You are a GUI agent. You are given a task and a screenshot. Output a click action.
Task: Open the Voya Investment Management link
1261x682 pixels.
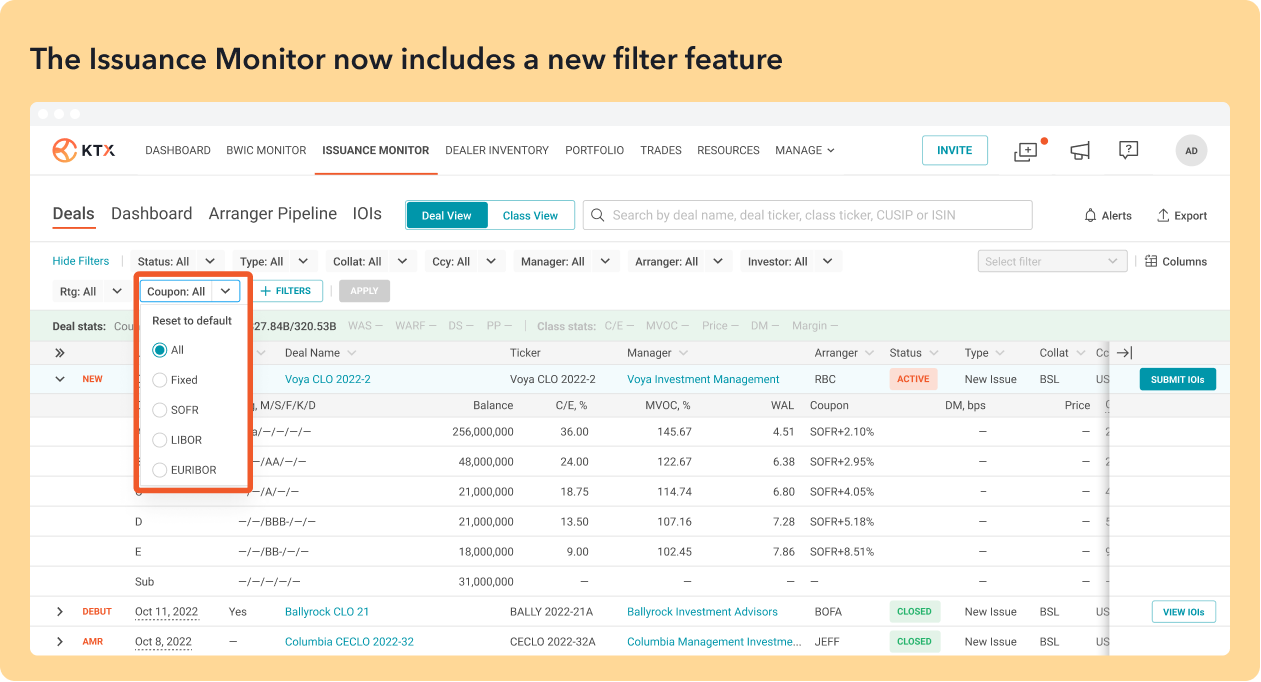click(x=703, y=380)
